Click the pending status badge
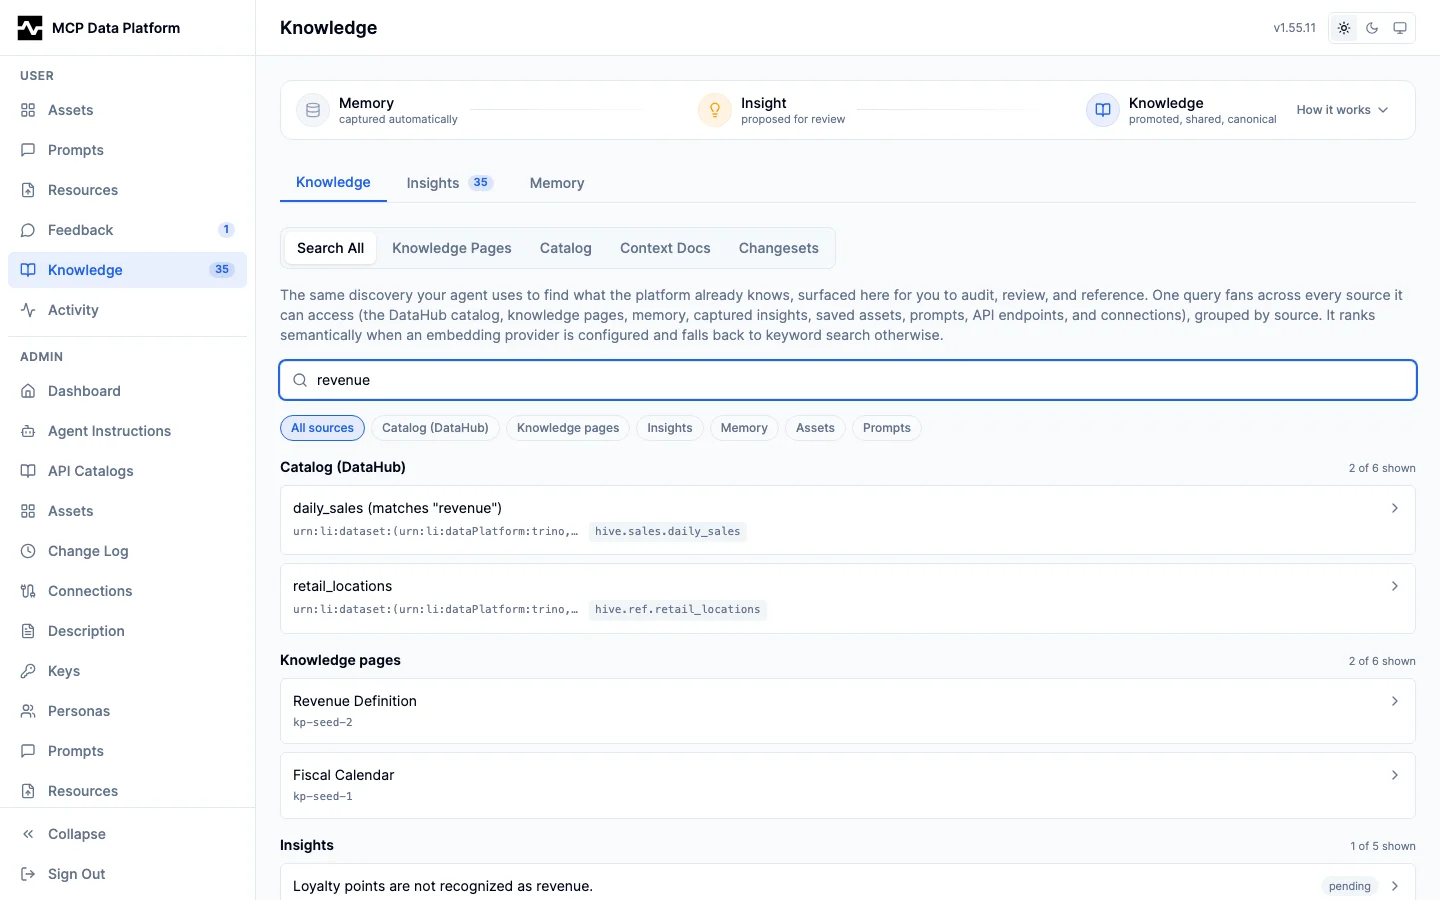This screenshot has height=900, width=1440. (x=1350, y=886)
